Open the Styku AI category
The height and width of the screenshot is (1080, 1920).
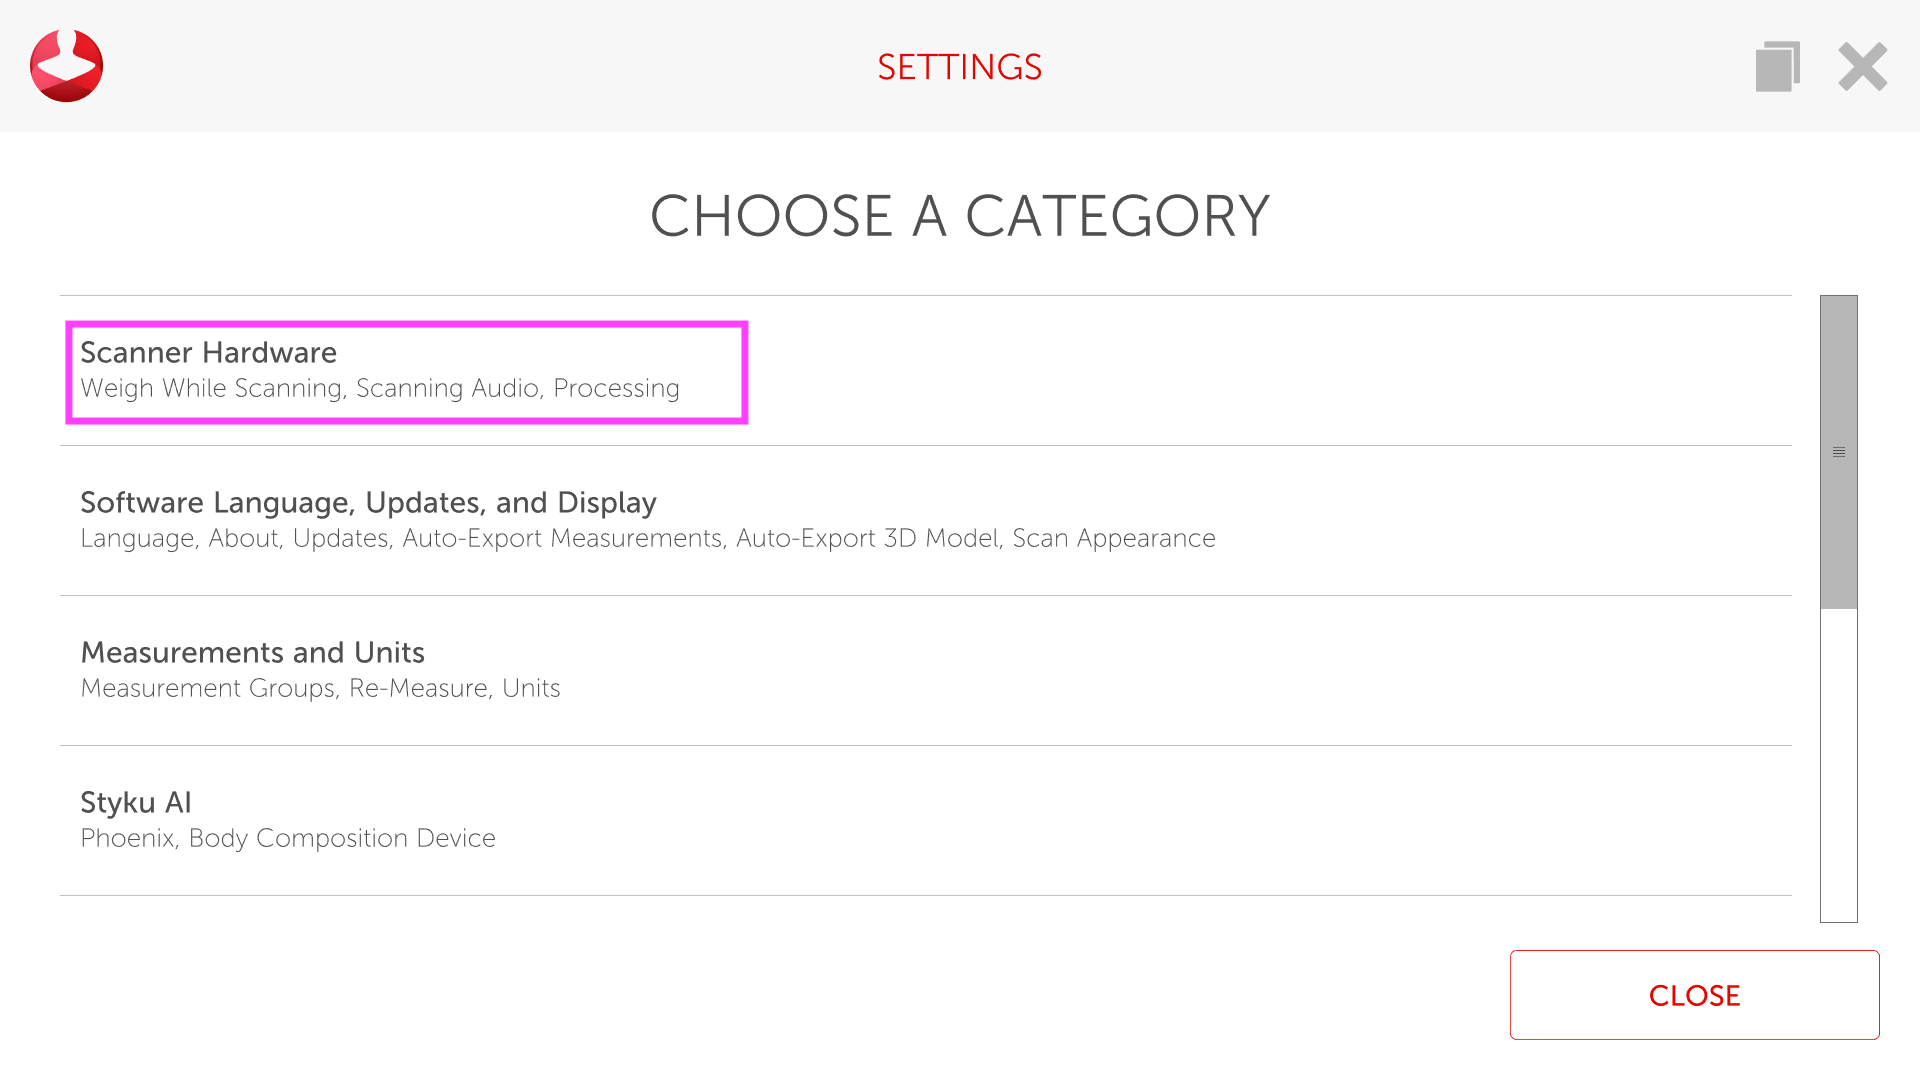pos(136,803)
